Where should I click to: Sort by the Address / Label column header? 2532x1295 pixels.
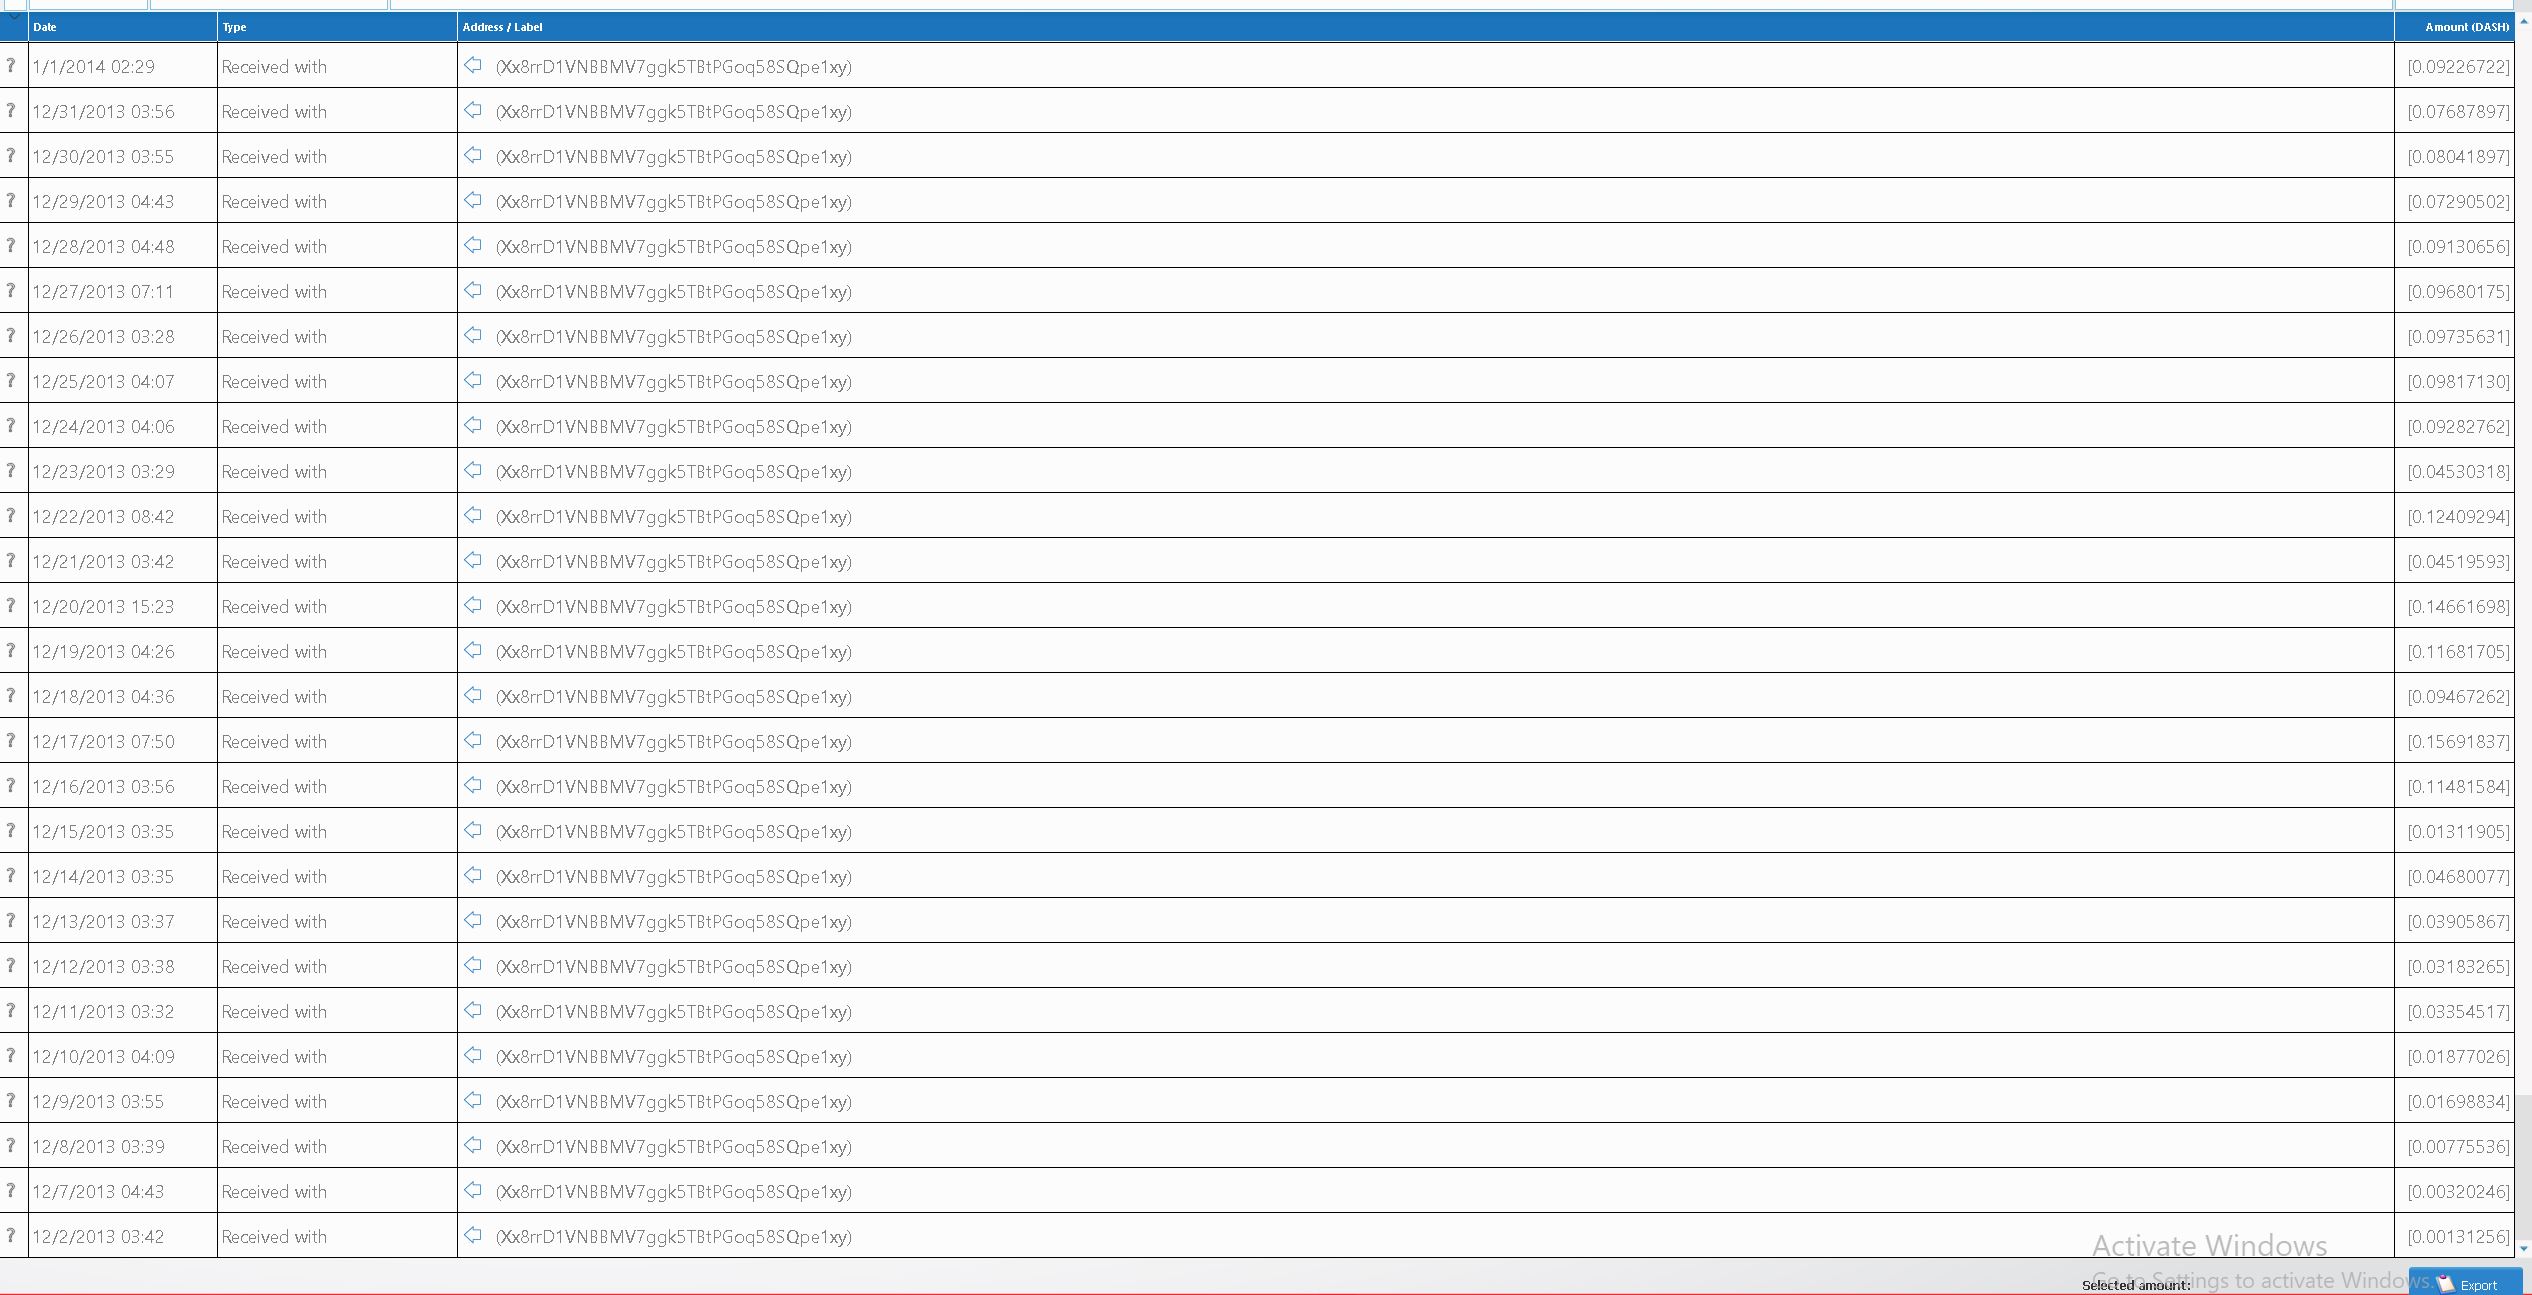point(1426,27)
